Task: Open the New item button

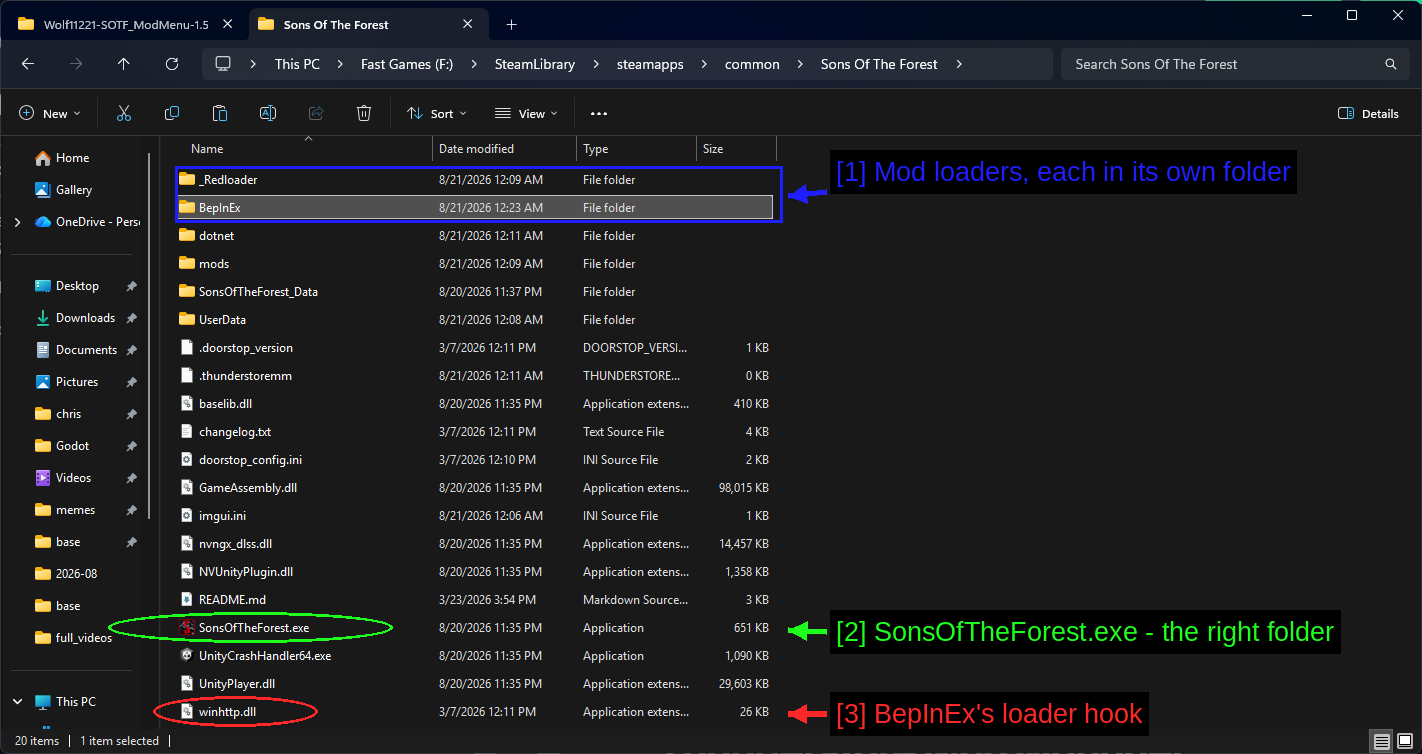Action: (x=50, y=114)
